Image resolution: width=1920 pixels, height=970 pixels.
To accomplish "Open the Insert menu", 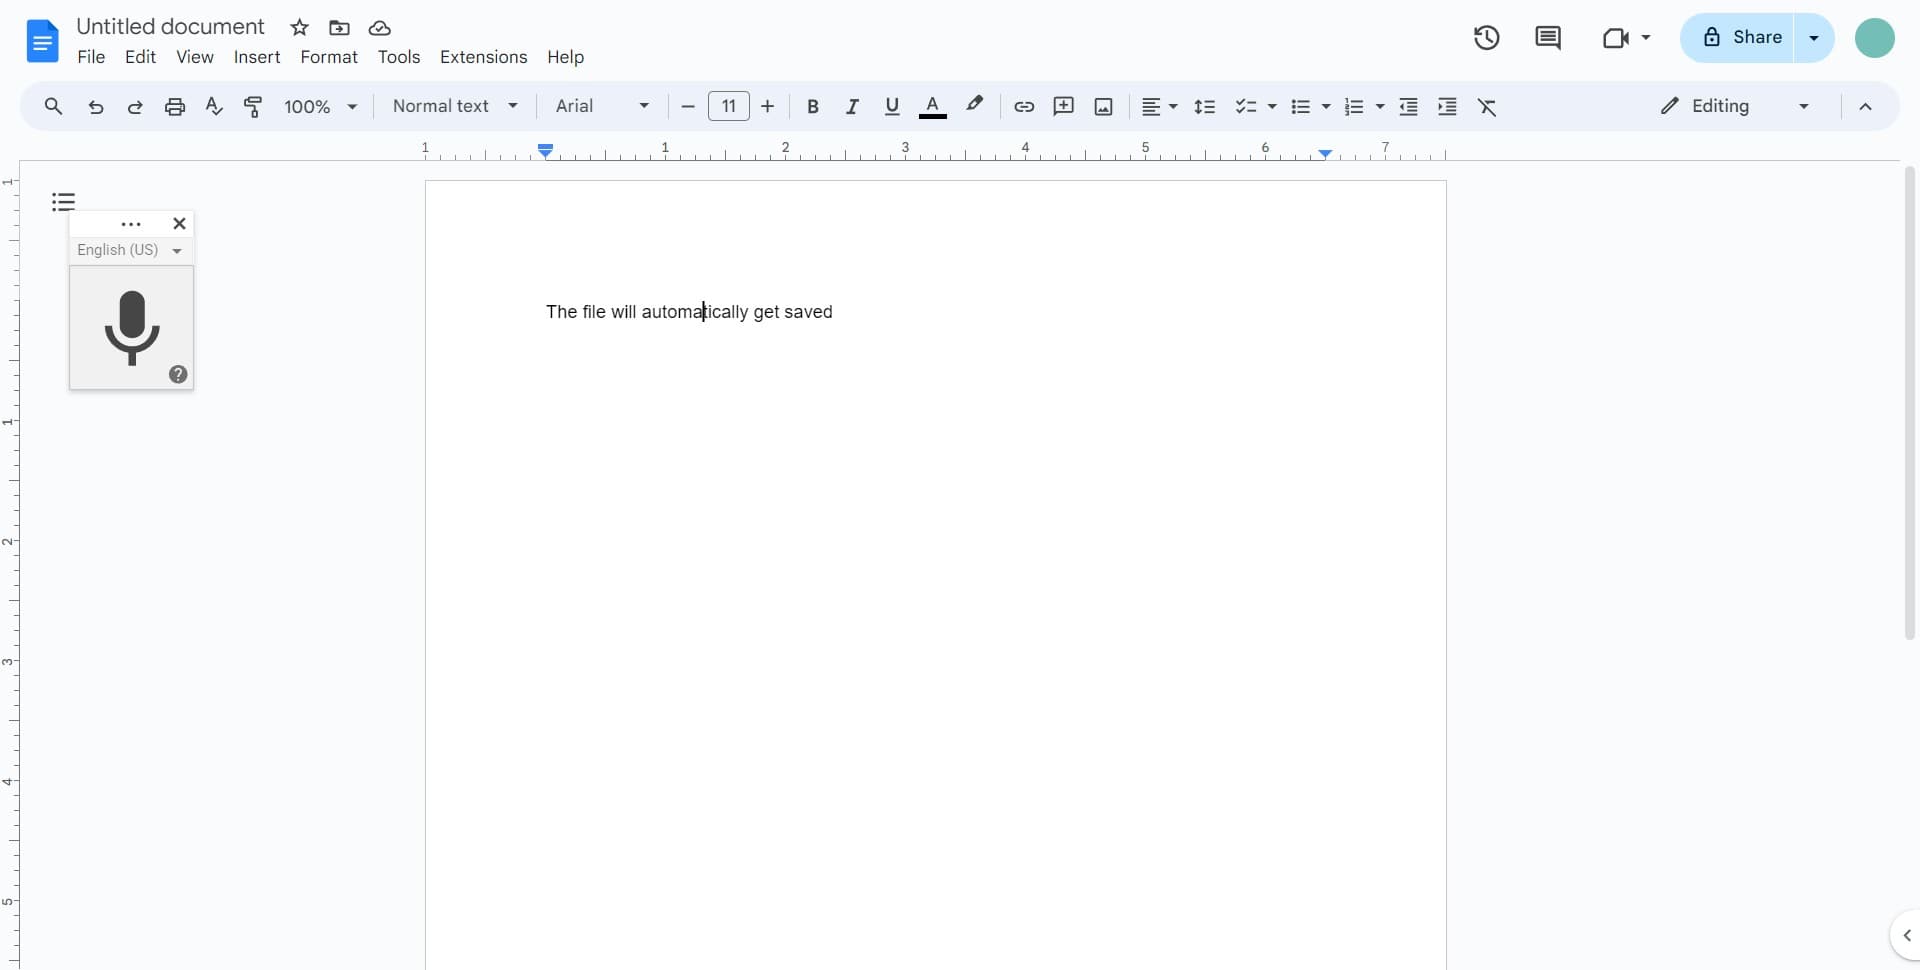I will (257, 57).
